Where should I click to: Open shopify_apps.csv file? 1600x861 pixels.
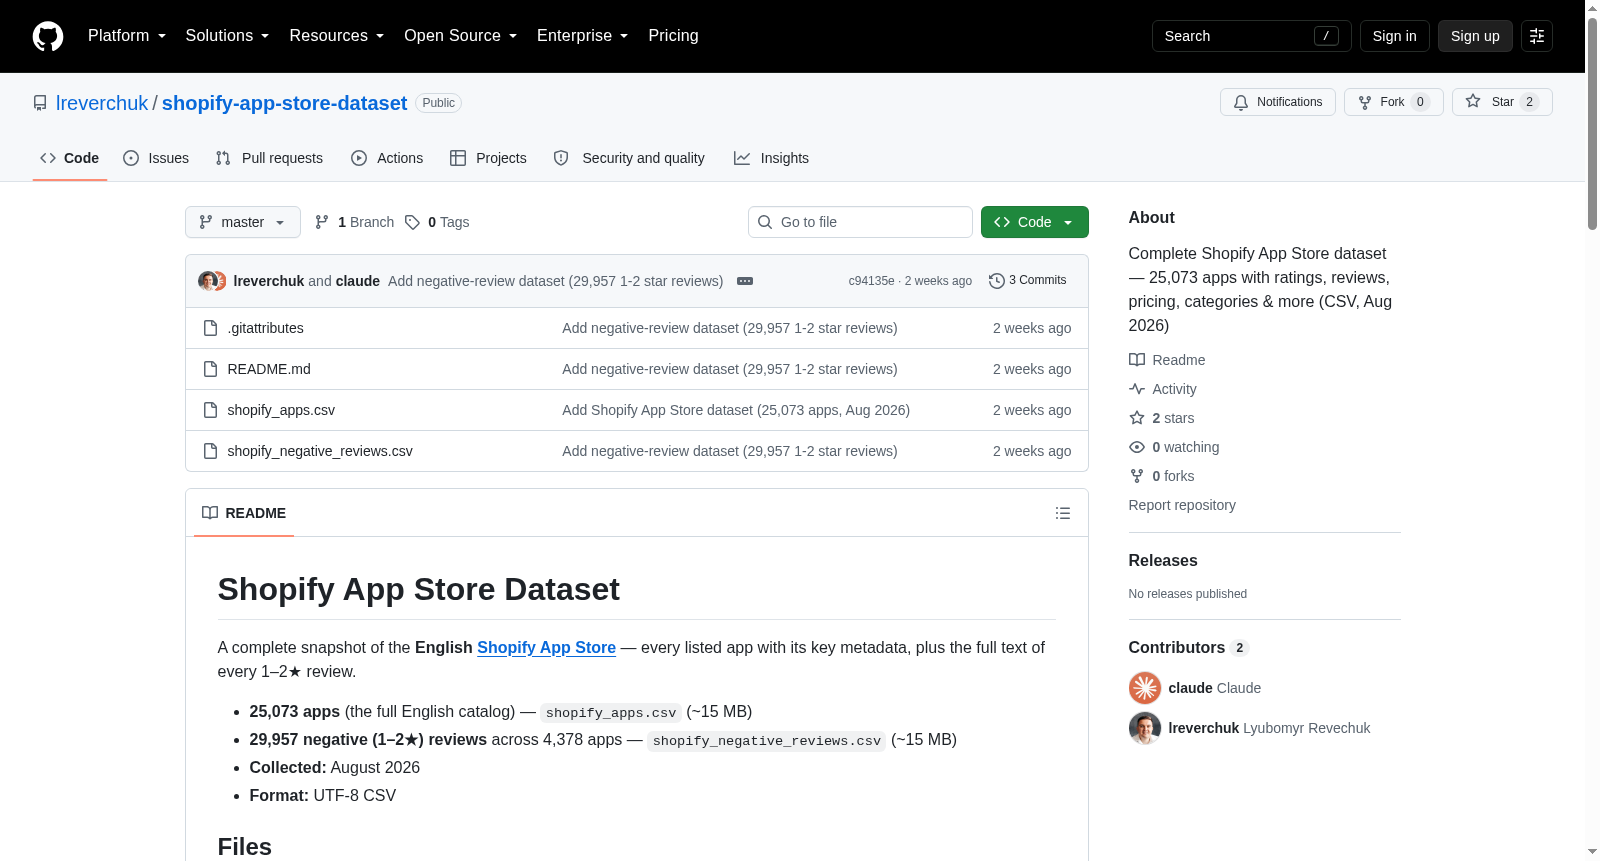point(281,410)
